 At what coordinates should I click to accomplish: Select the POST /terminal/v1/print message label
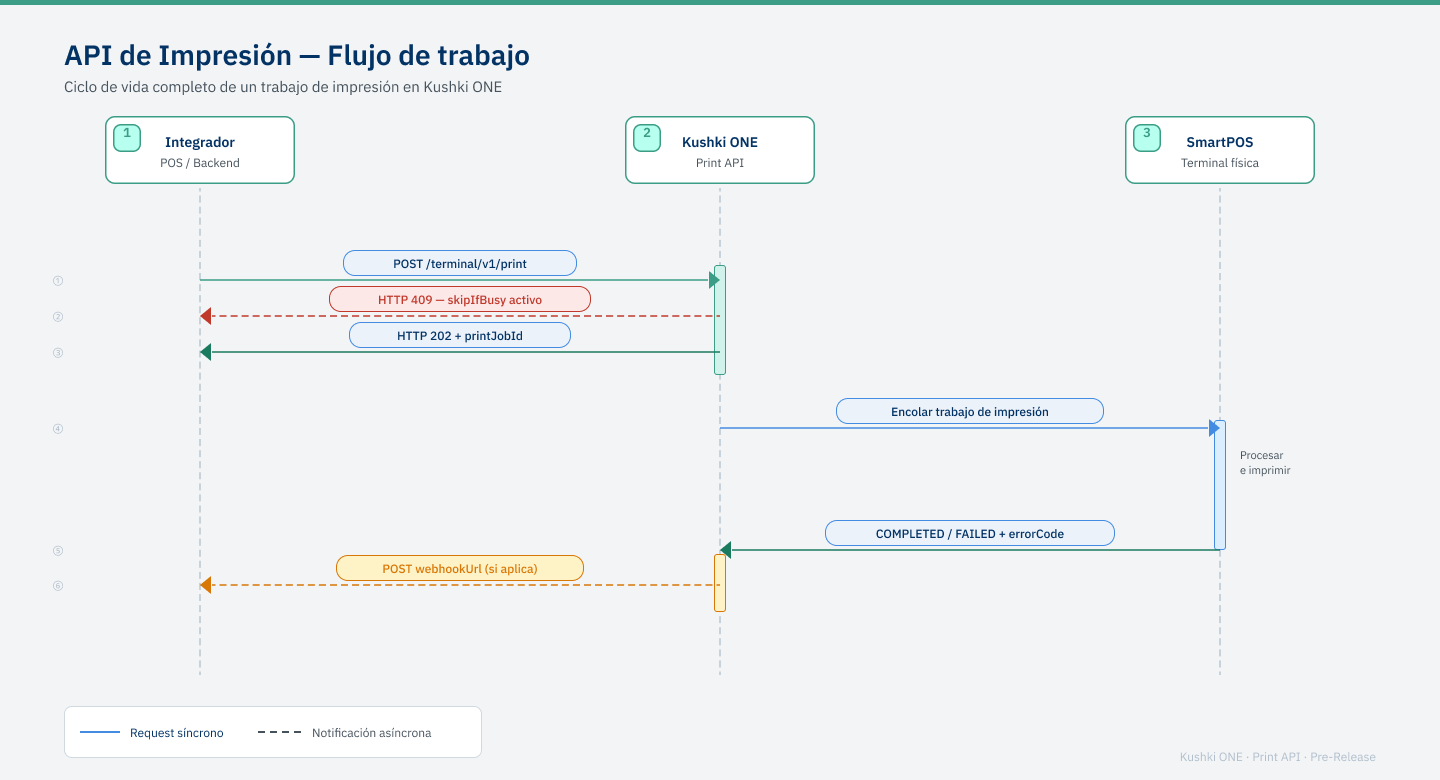tap(459, 263)
